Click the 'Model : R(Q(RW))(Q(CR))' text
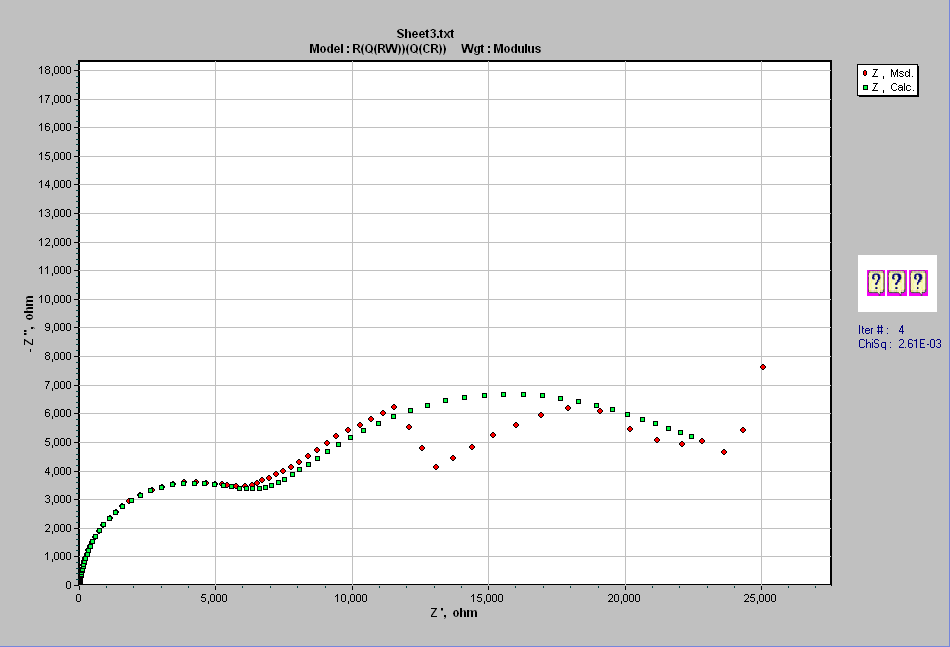The height and width of the screenshot is (647, 950). pos(377,49)
